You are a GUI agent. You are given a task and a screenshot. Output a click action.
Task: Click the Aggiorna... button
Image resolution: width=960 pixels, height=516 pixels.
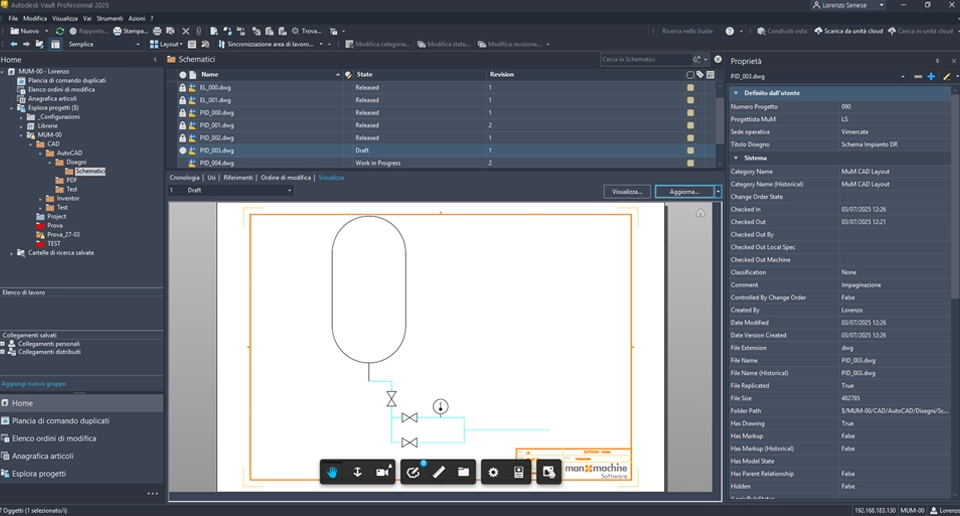click(x=684, y=192)
